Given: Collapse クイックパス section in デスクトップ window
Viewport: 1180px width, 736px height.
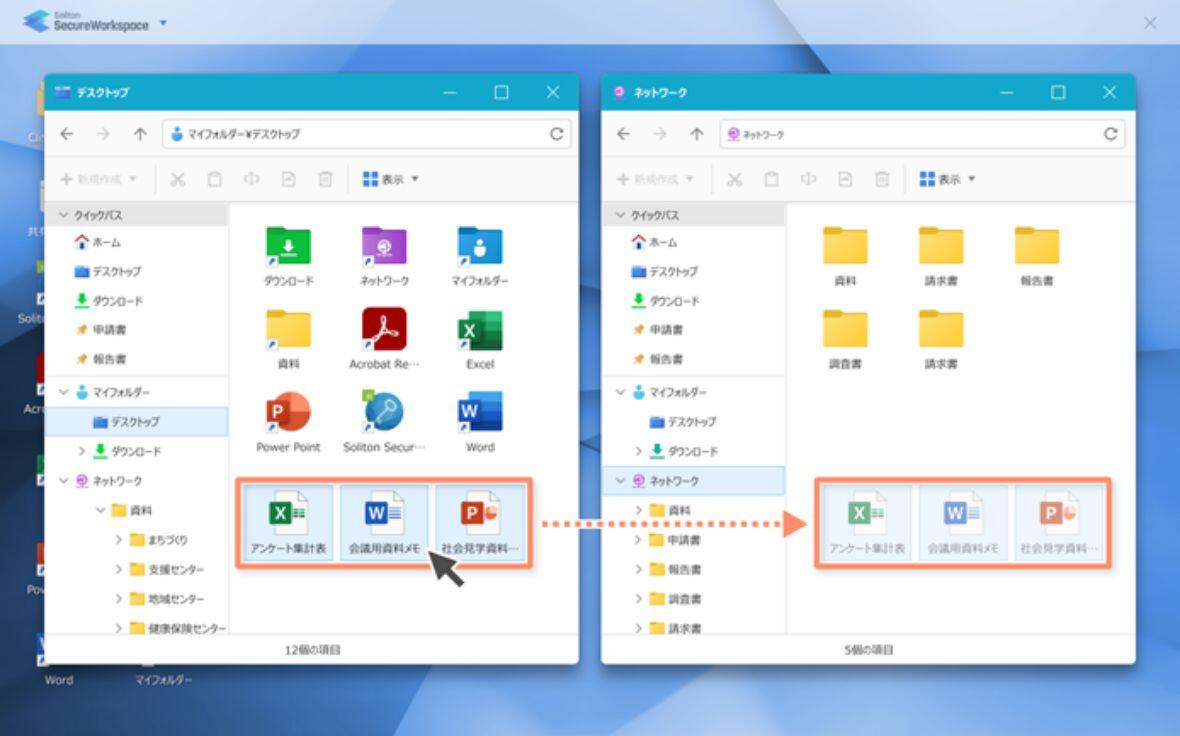Looking at the screenshot, I should 63,215.
